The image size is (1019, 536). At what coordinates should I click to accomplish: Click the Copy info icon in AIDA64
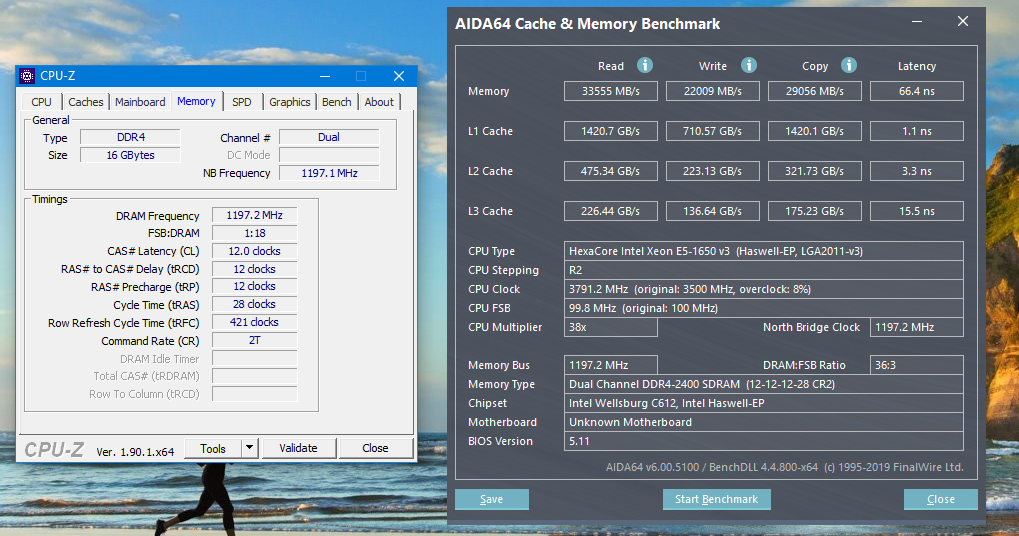tap(849, 65)
